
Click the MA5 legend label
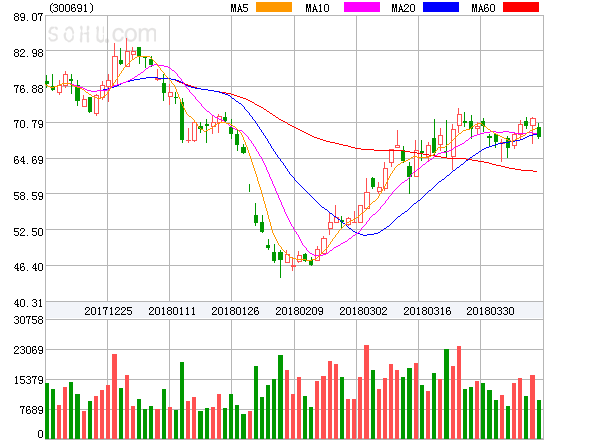239,8
